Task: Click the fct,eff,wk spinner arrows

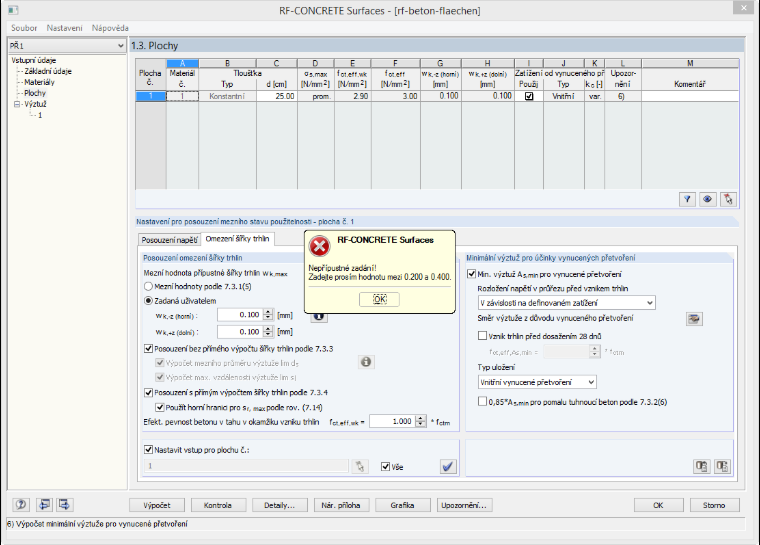Action: pos(421,421)
